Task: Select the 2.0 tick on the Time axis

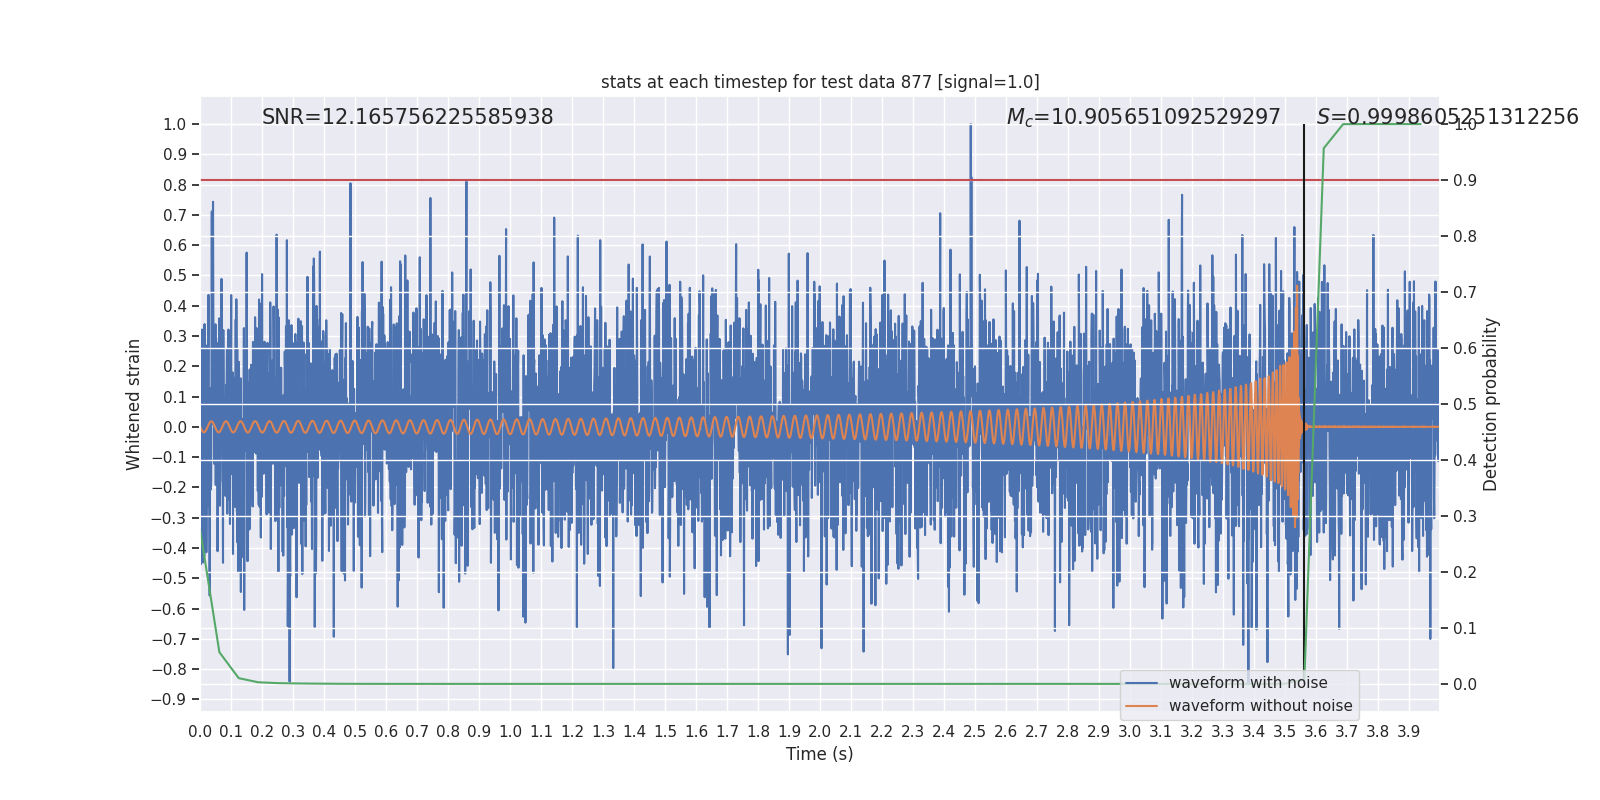Action: (820, 732)
